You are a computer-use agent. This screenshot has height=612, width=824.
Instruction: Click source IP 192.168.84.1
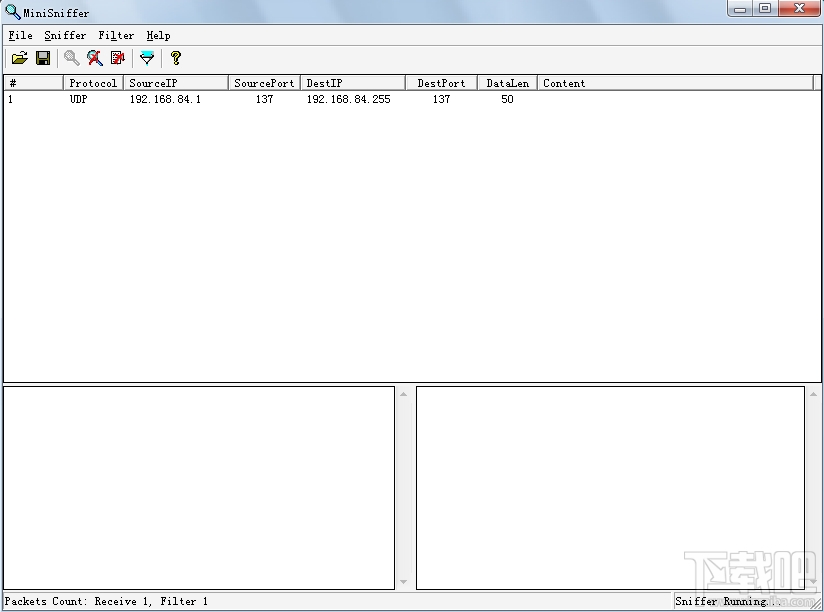165,99
